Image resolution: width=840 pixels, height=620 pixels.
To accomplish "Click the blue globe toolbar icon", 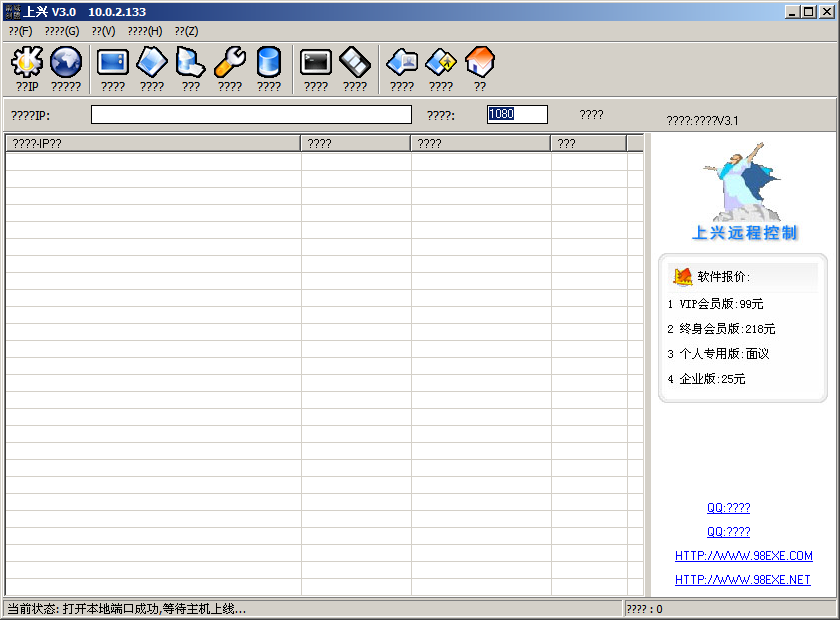I will (66, 63).
